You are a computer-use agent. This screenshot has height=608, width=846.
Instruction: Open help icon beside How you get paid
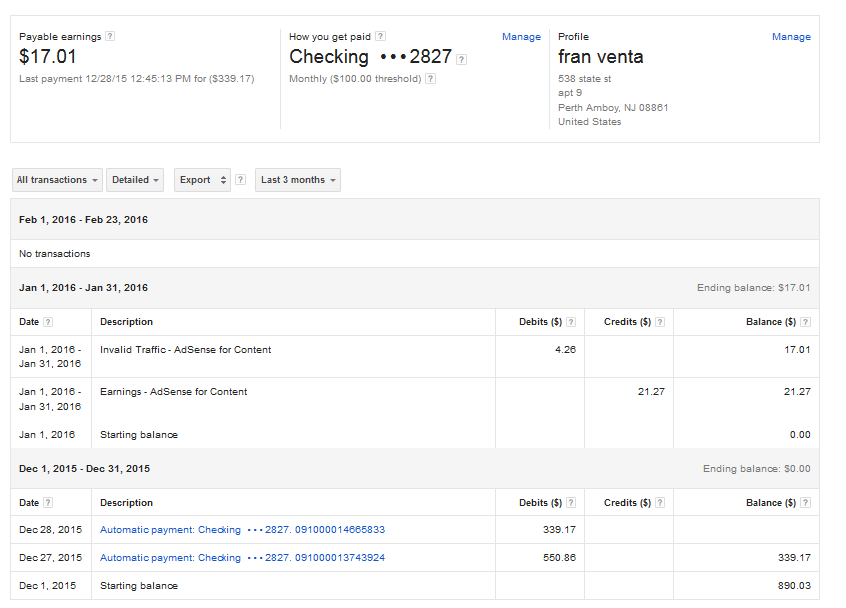click(x=380, y=36)
